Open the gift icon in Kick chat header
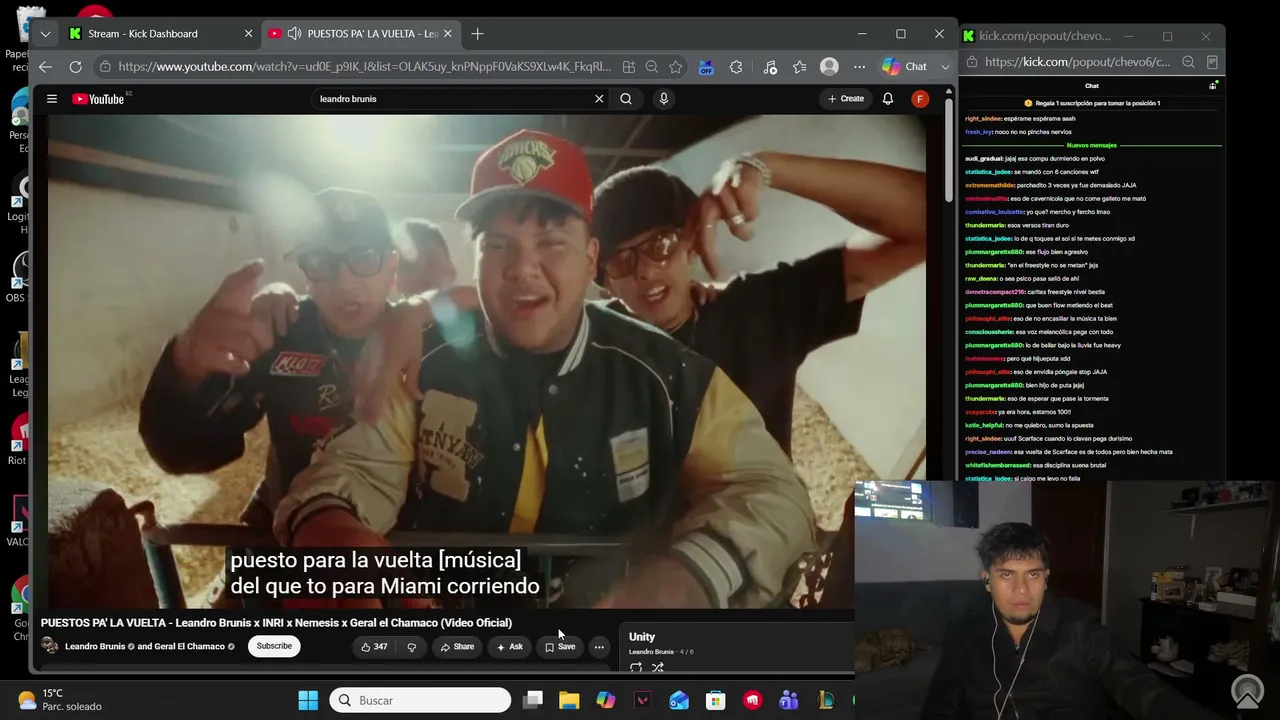The height and width of the screenshot is (720, 1280). [1213, 86]
